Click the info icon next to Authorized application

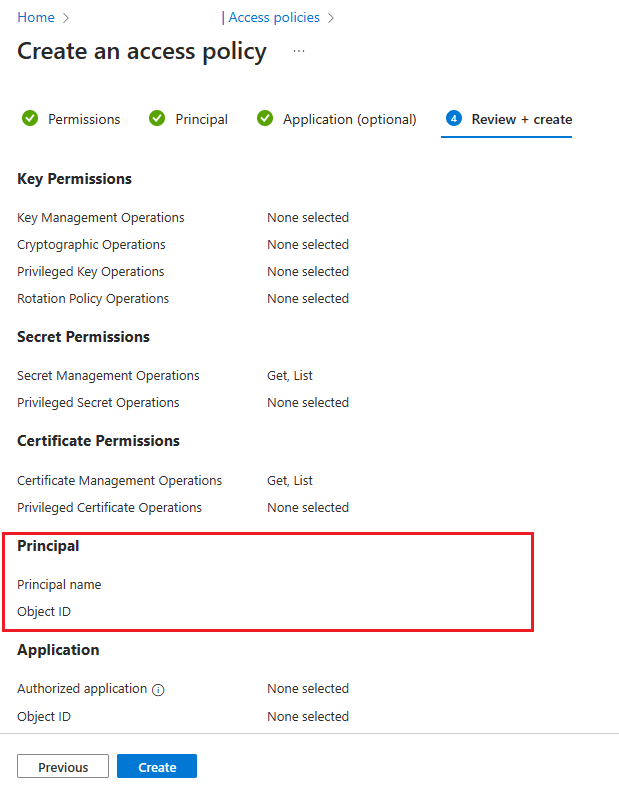[x=158, y=689]
